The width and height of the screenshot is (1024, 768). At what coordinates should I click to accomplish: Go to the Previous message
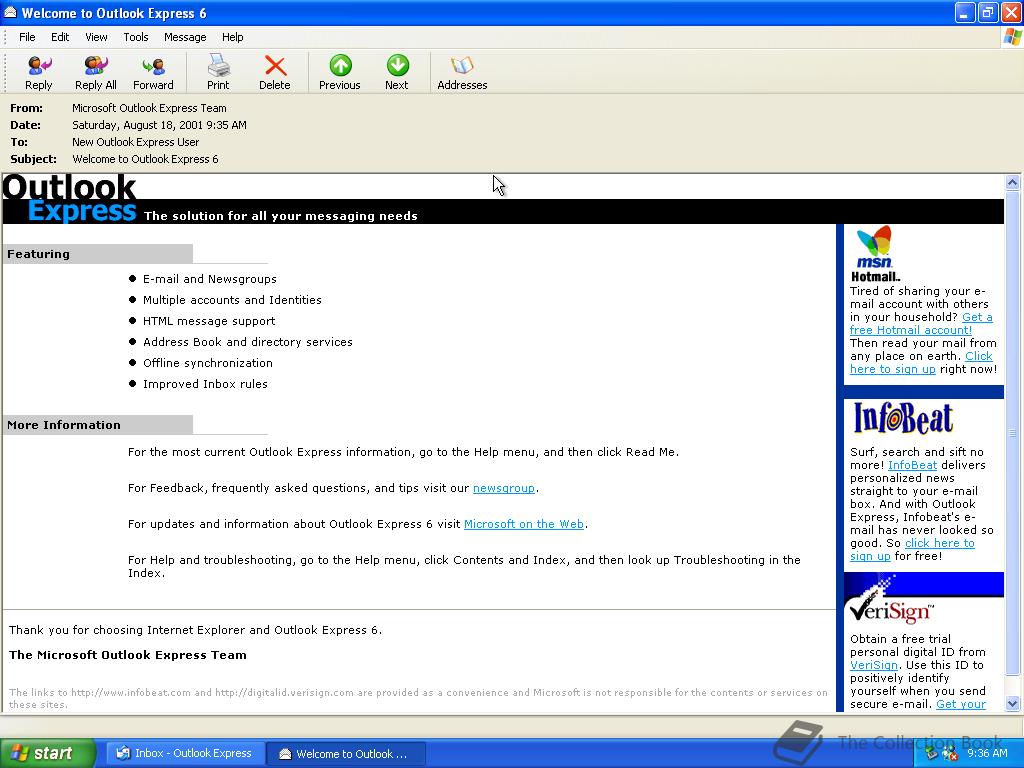(x=340, y=65)
